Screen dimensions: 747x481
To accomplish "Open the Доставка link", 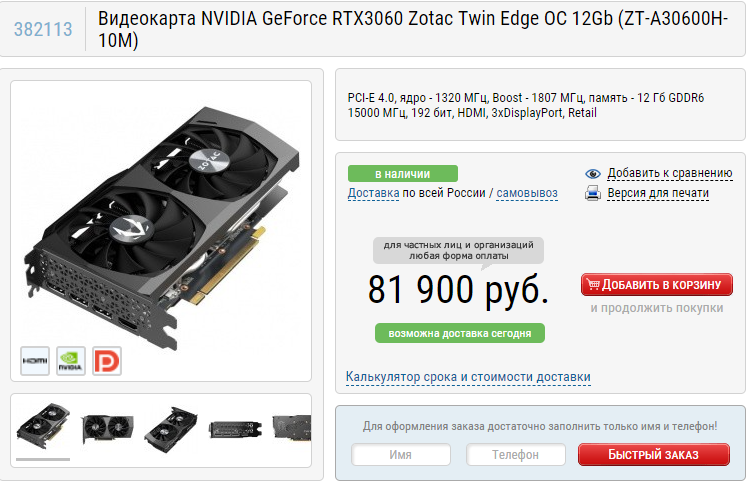I will [374, 193].
